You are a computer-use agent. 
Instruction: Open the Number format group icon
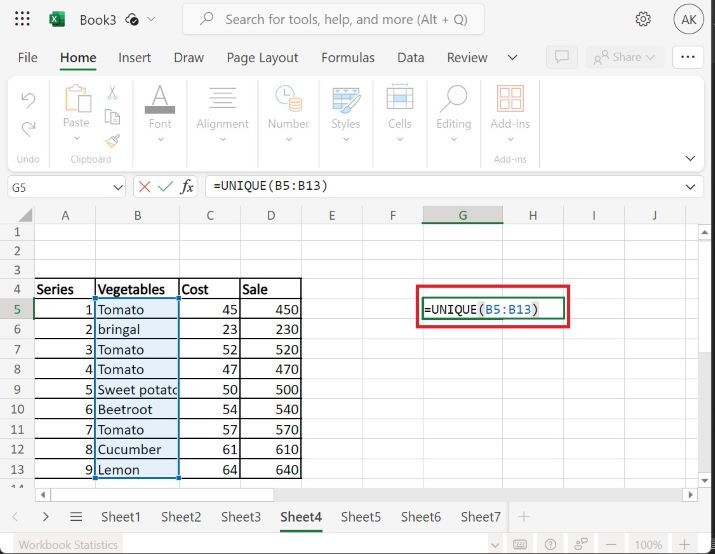[289, 98]
